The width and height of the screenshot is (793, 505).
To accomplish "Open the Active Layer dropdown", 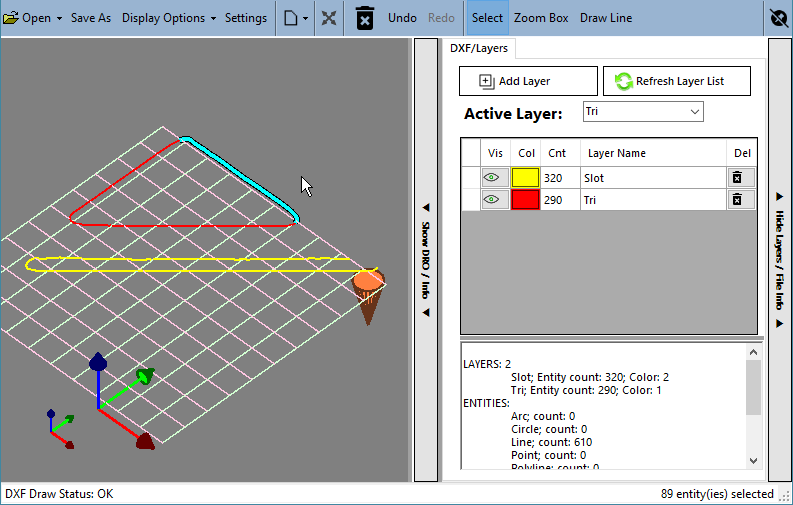I will point(643,112).
